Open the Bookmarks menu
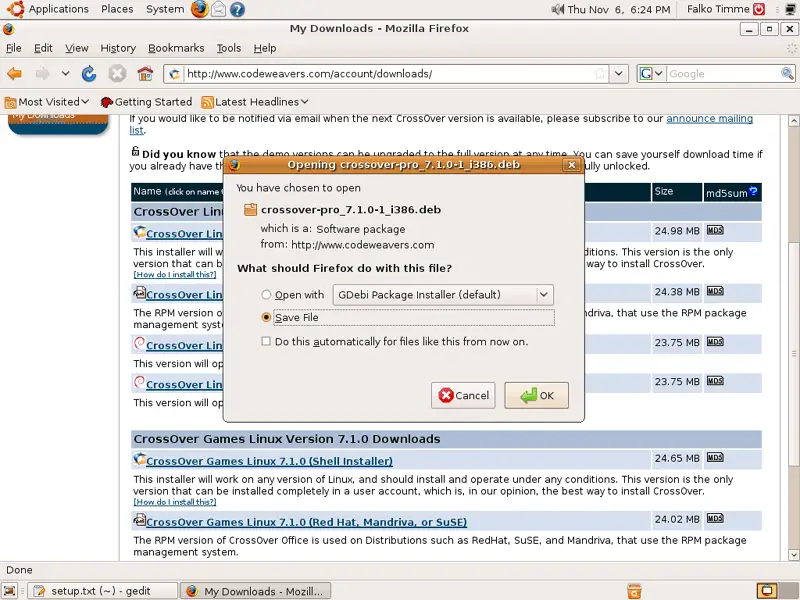Viewport: 800px width, 600px height. [x=176, y=48]
